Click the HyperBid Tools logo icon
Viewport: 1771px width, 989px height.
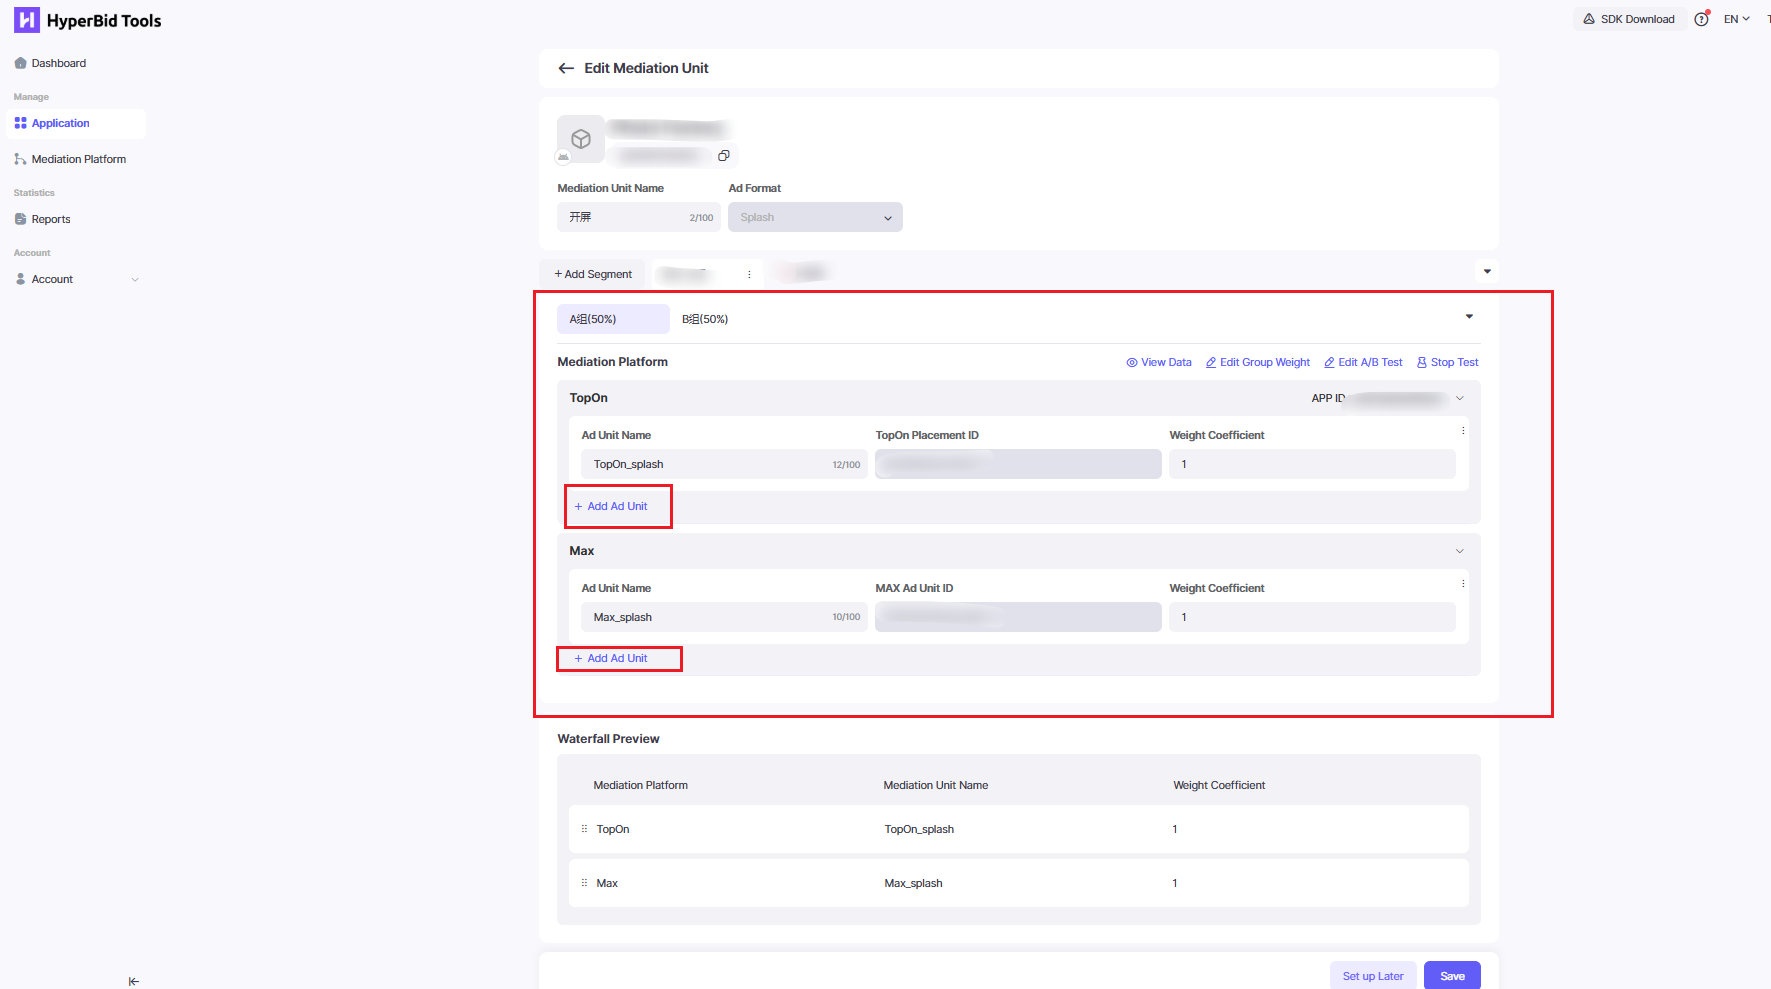[x=26, y=20]
